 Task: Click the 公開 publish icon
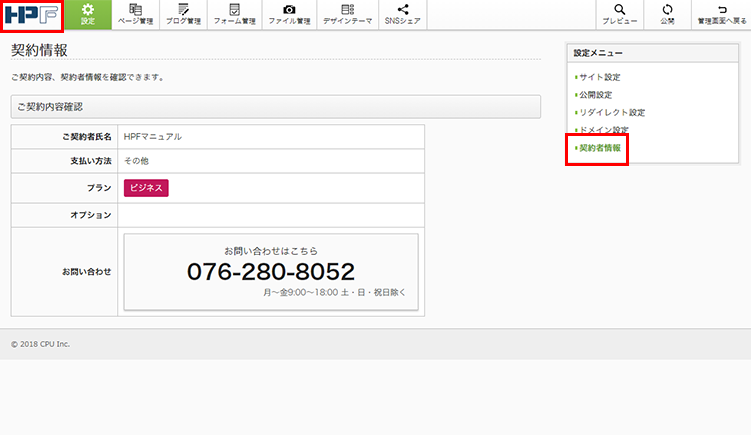667,14
